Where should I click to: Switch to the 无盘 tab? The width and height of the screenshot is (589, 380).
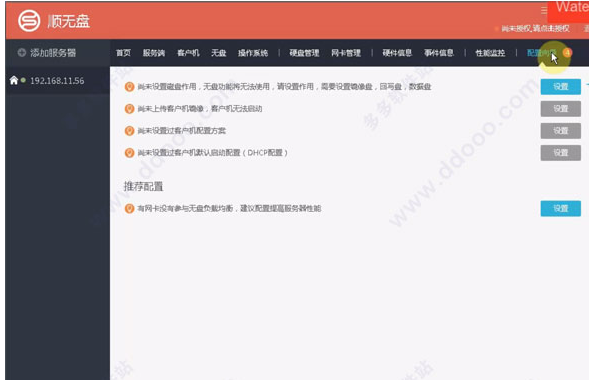[219, 53]
